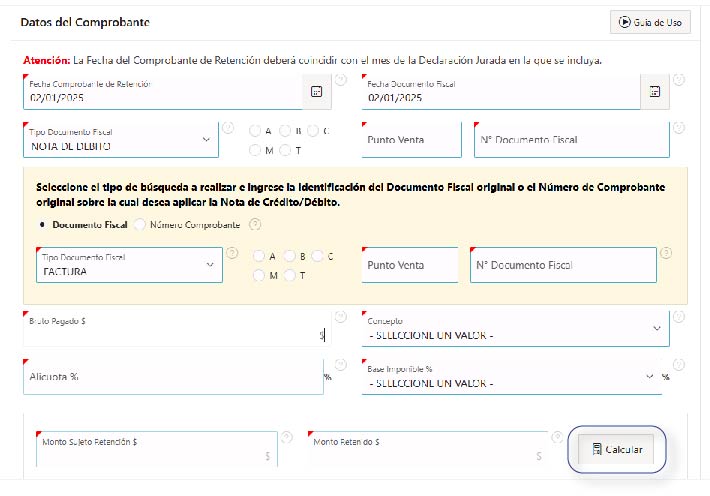Select letter A for Nota de Débito
The height and width of the screenshot is (496, 710).
point(255,131)
